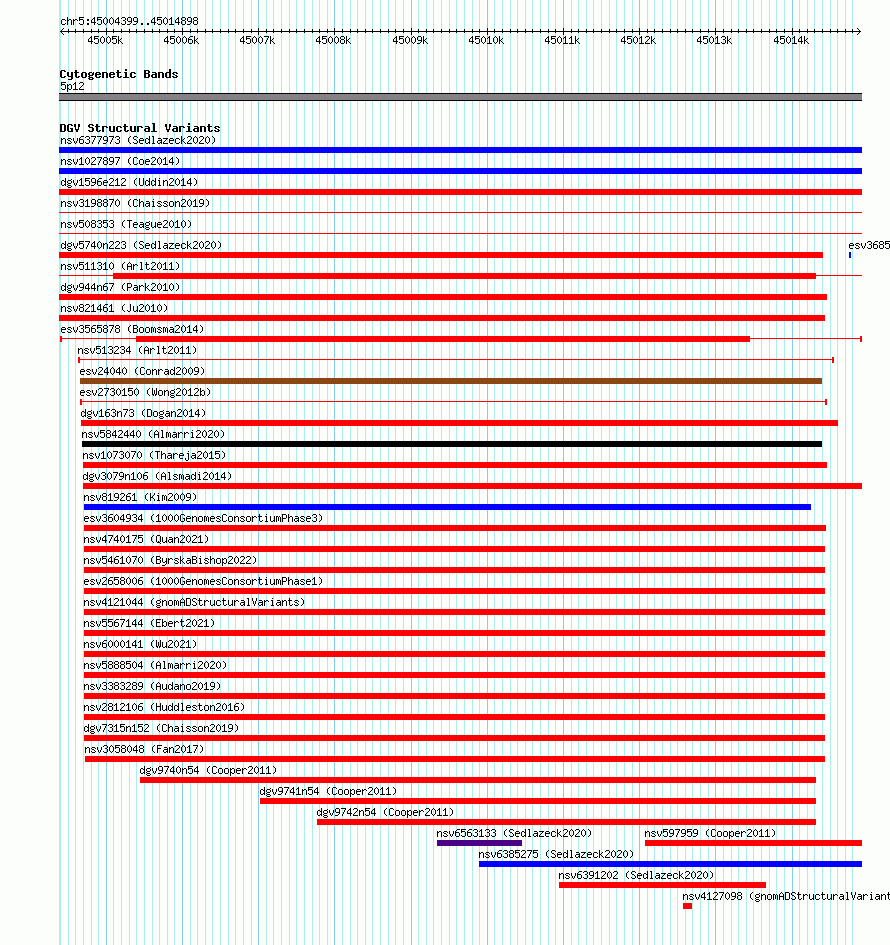
Task: Click esv2658006 (1000GenomesConsortiumPhase1) label
Action: coord(203,582)
